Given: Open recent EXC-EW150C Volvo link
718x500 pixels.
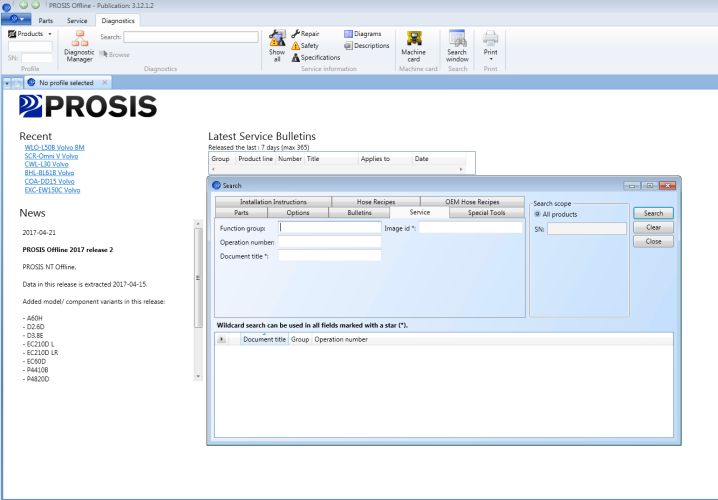Looking at the screenshot, I should 52,190.
